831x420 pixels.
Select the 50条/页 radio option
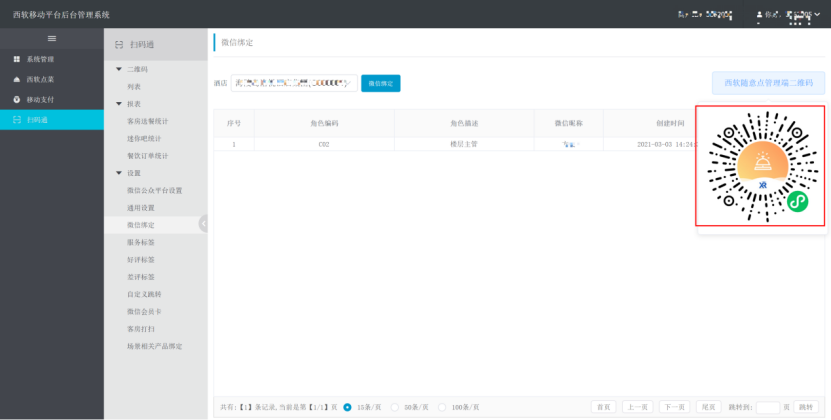click(395, 407)
